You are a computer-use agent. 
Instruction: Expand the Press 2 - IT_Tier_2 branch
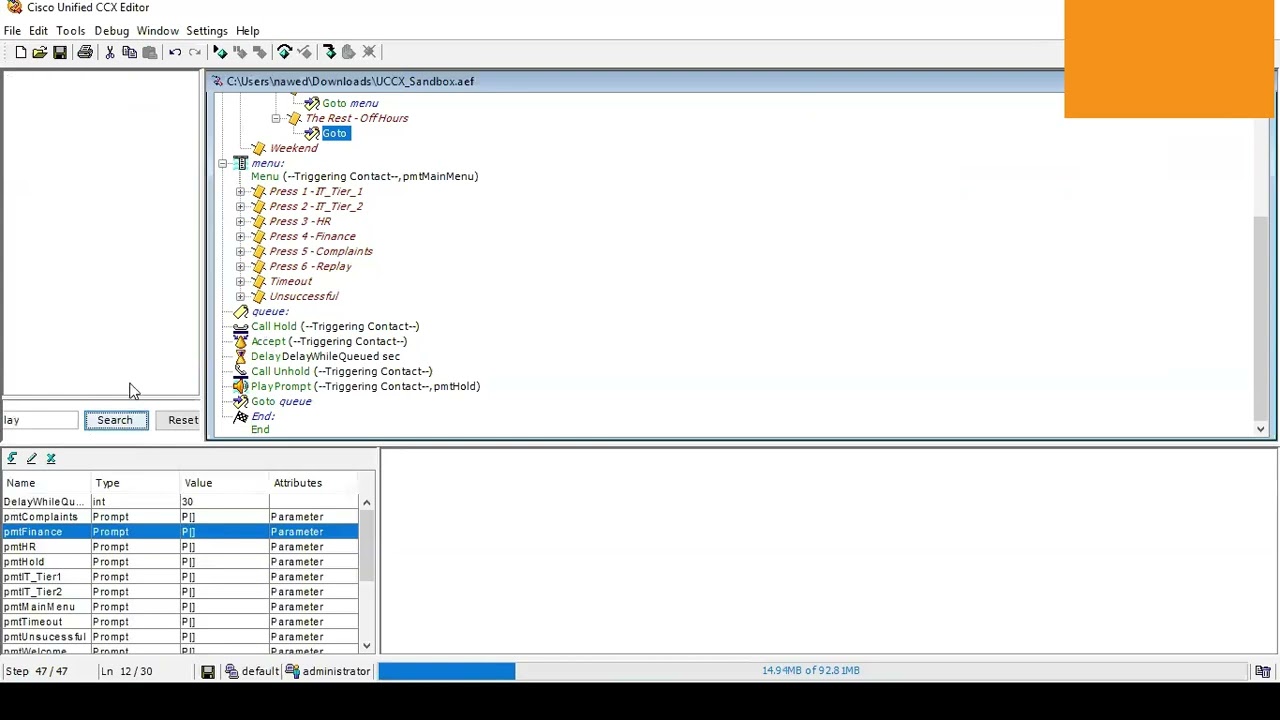240,206
